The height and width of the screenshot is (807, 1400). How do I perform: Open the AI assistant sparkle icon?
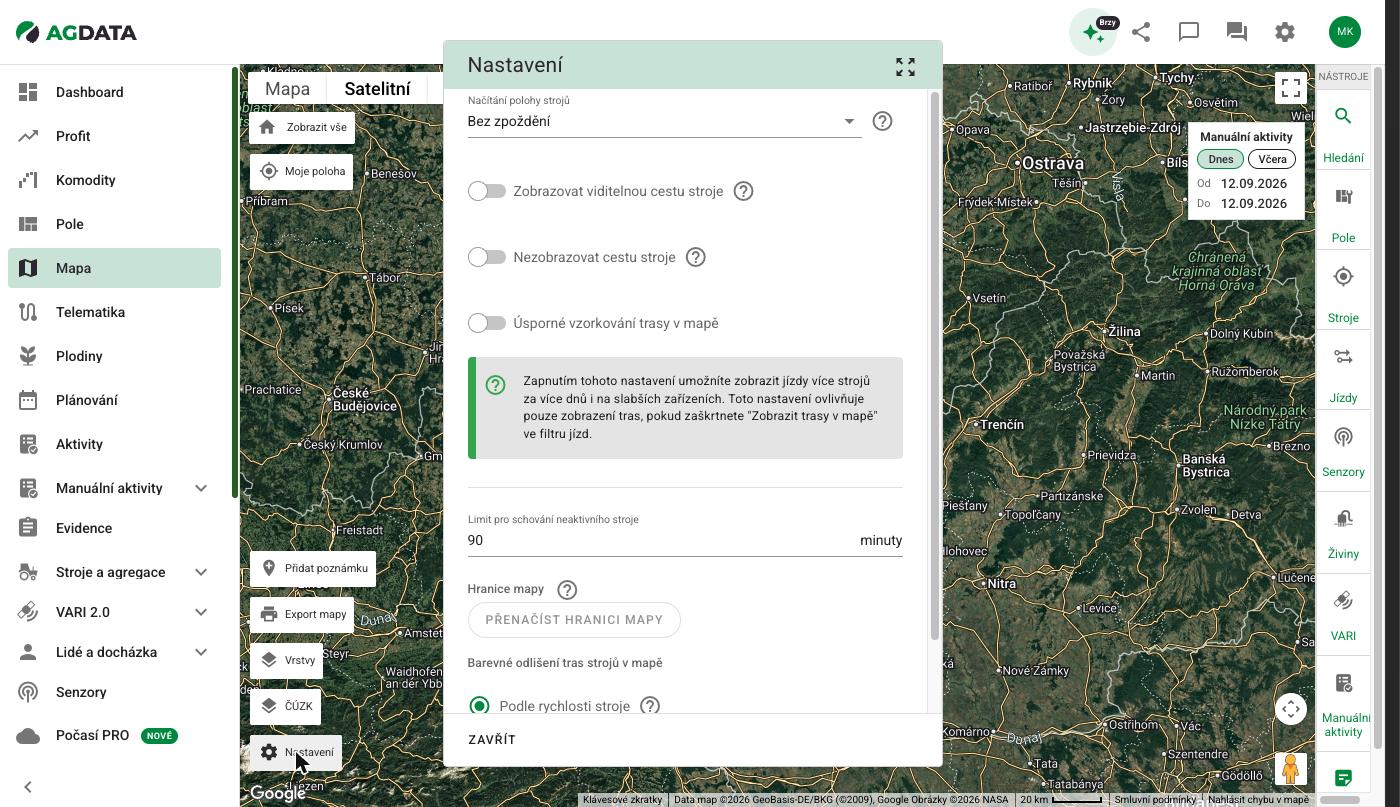click(1093, 32)
